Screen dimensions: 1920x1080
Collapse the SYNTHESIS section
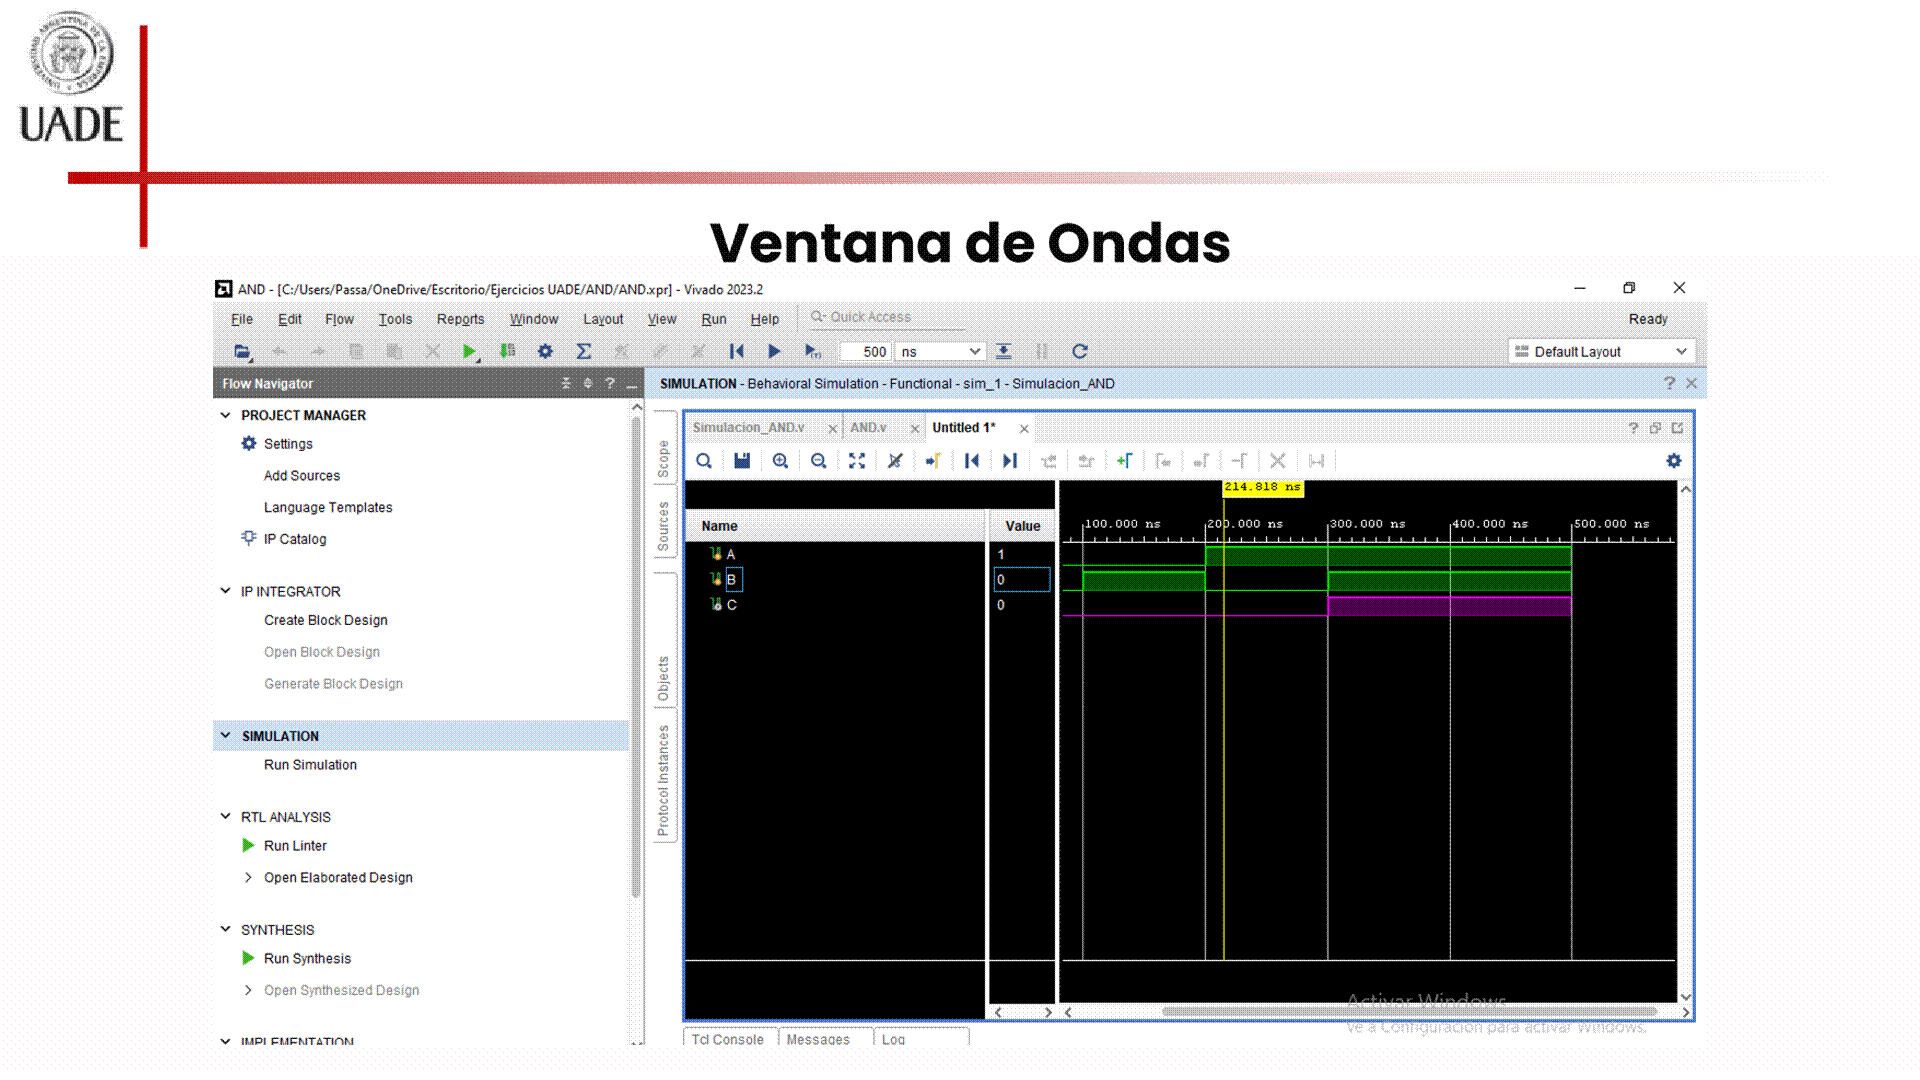(x=226, y=929)
